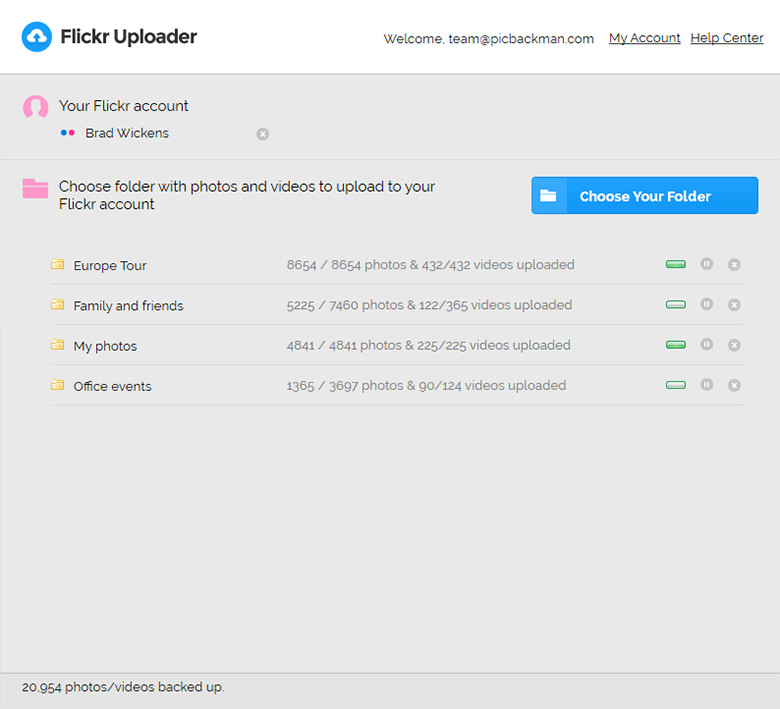Pause the My photos upload
Image resolution: width=780 pixels, height=709 pixels.
[x=707, y=344]
